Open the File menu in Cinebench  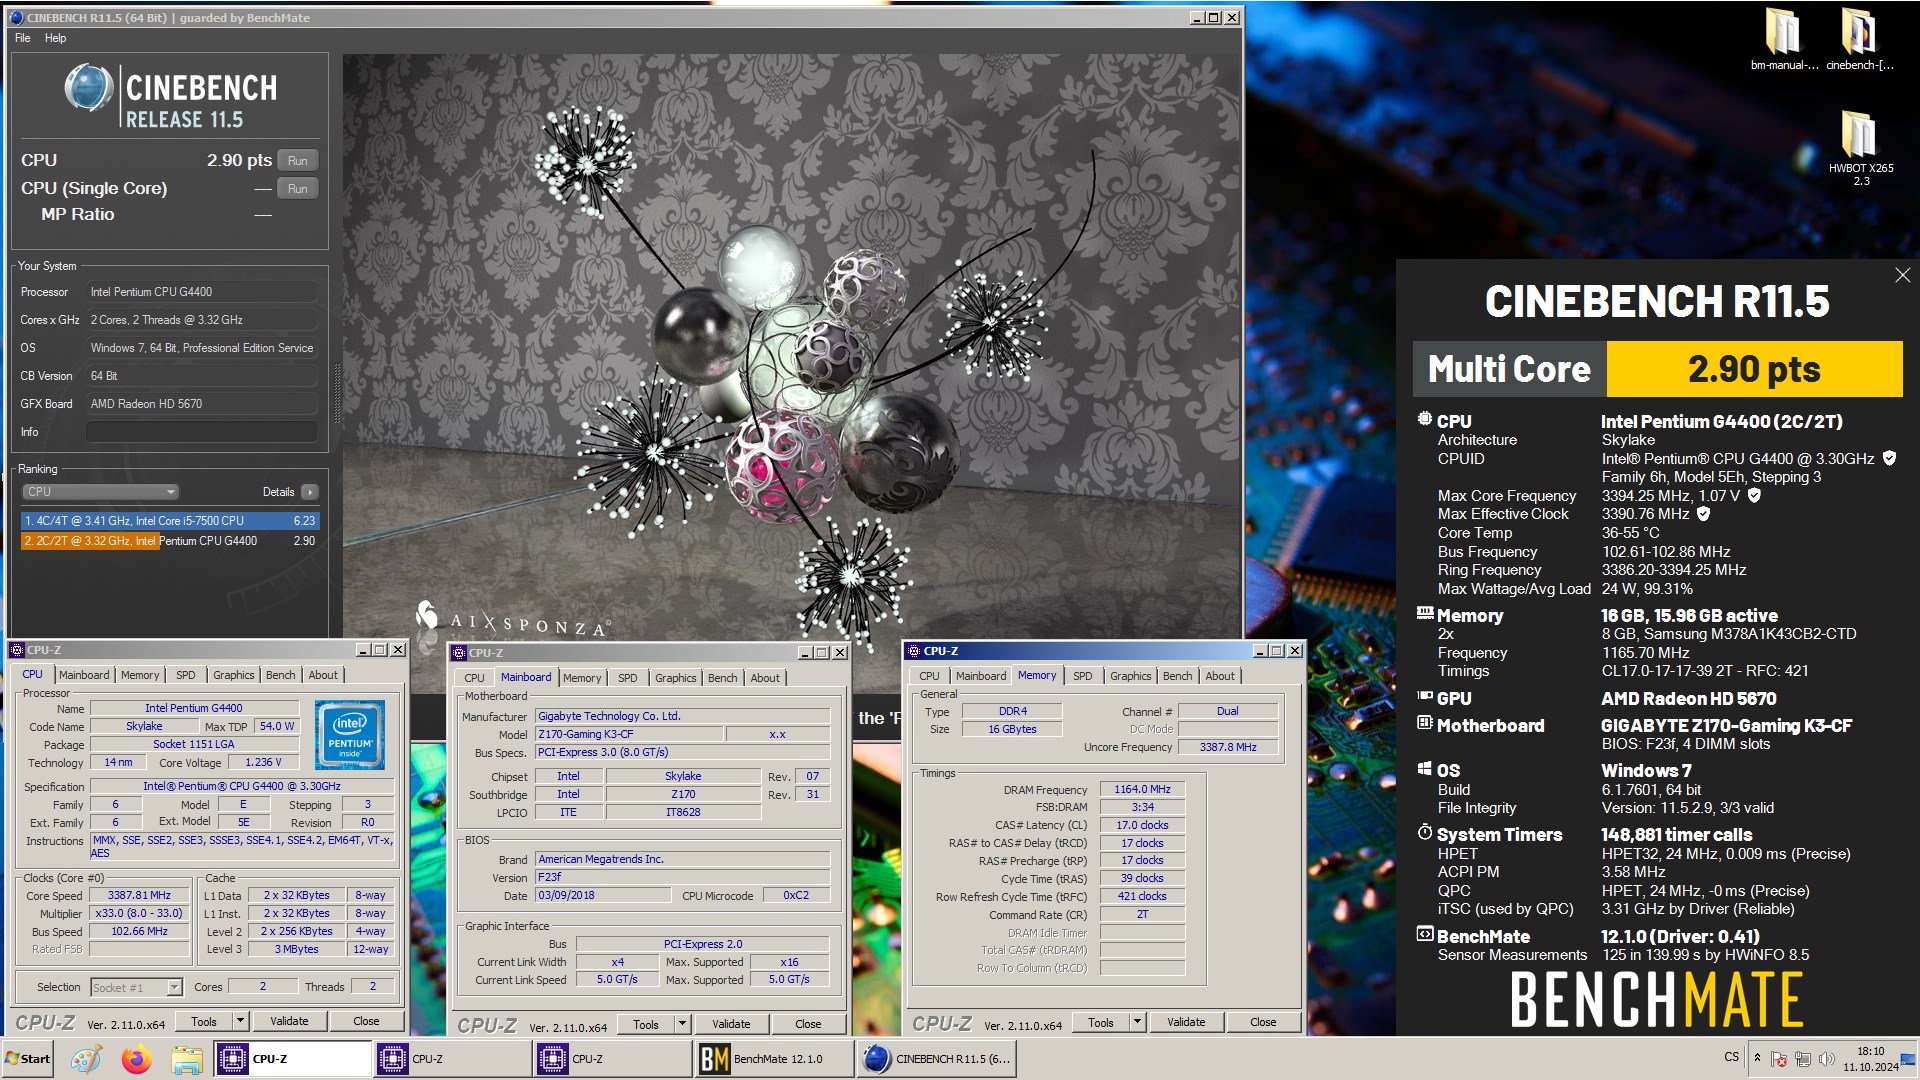[22, 38]
